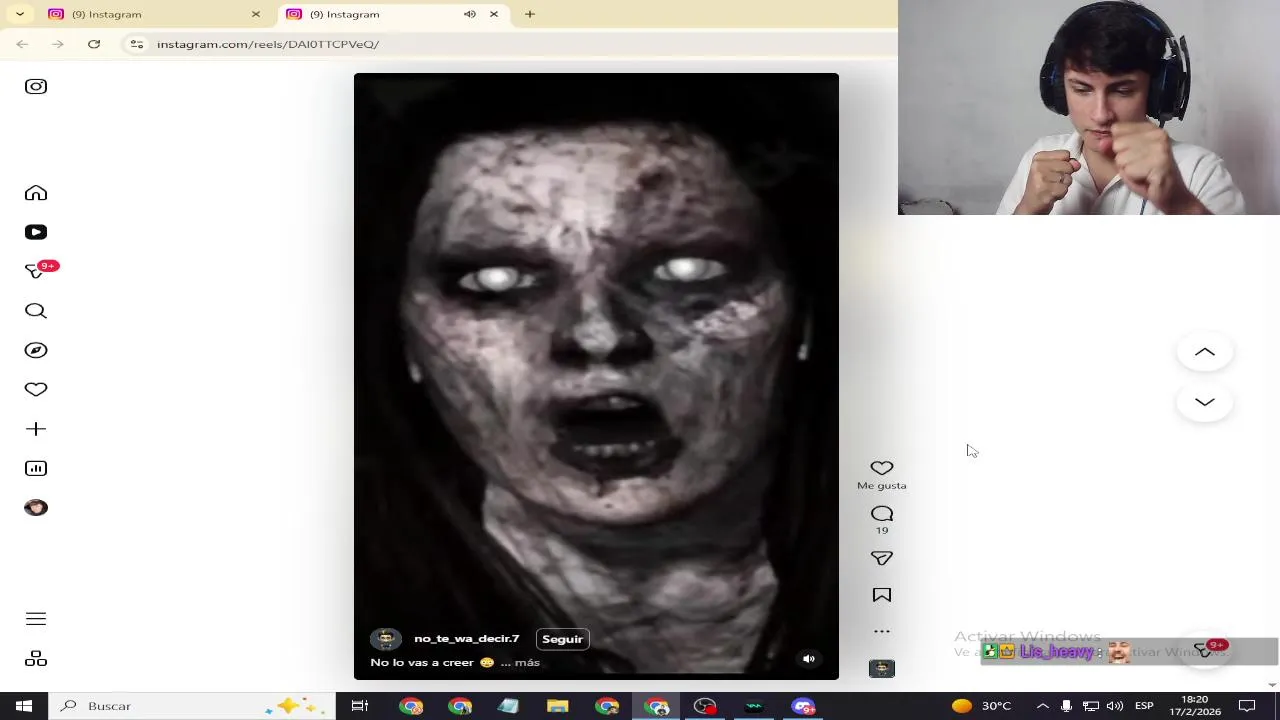Go to previous reel up chevron

[1205, 352]
